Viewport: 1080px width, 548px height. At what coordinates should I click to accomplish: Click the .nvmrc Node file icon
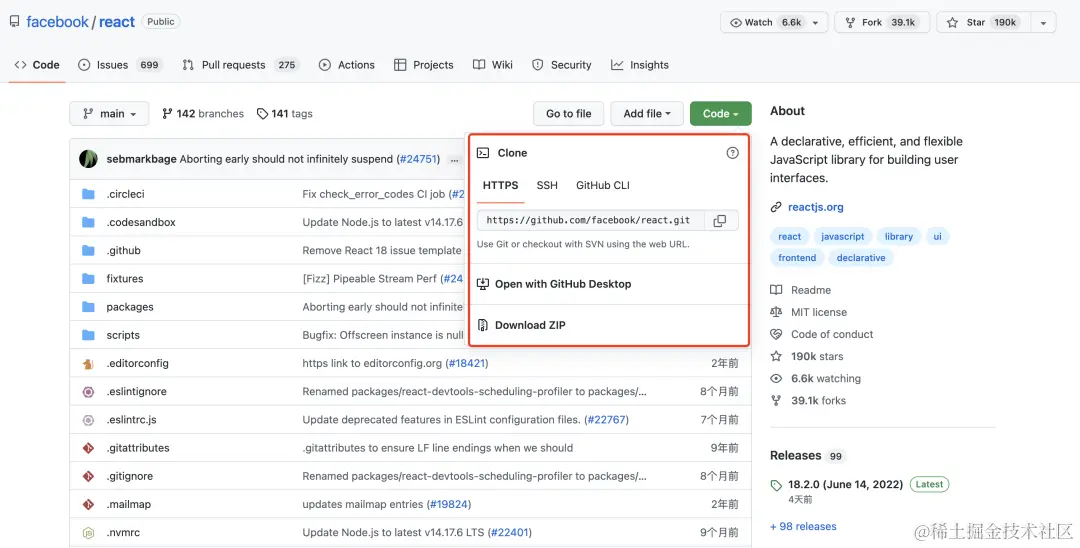[88, 533]
